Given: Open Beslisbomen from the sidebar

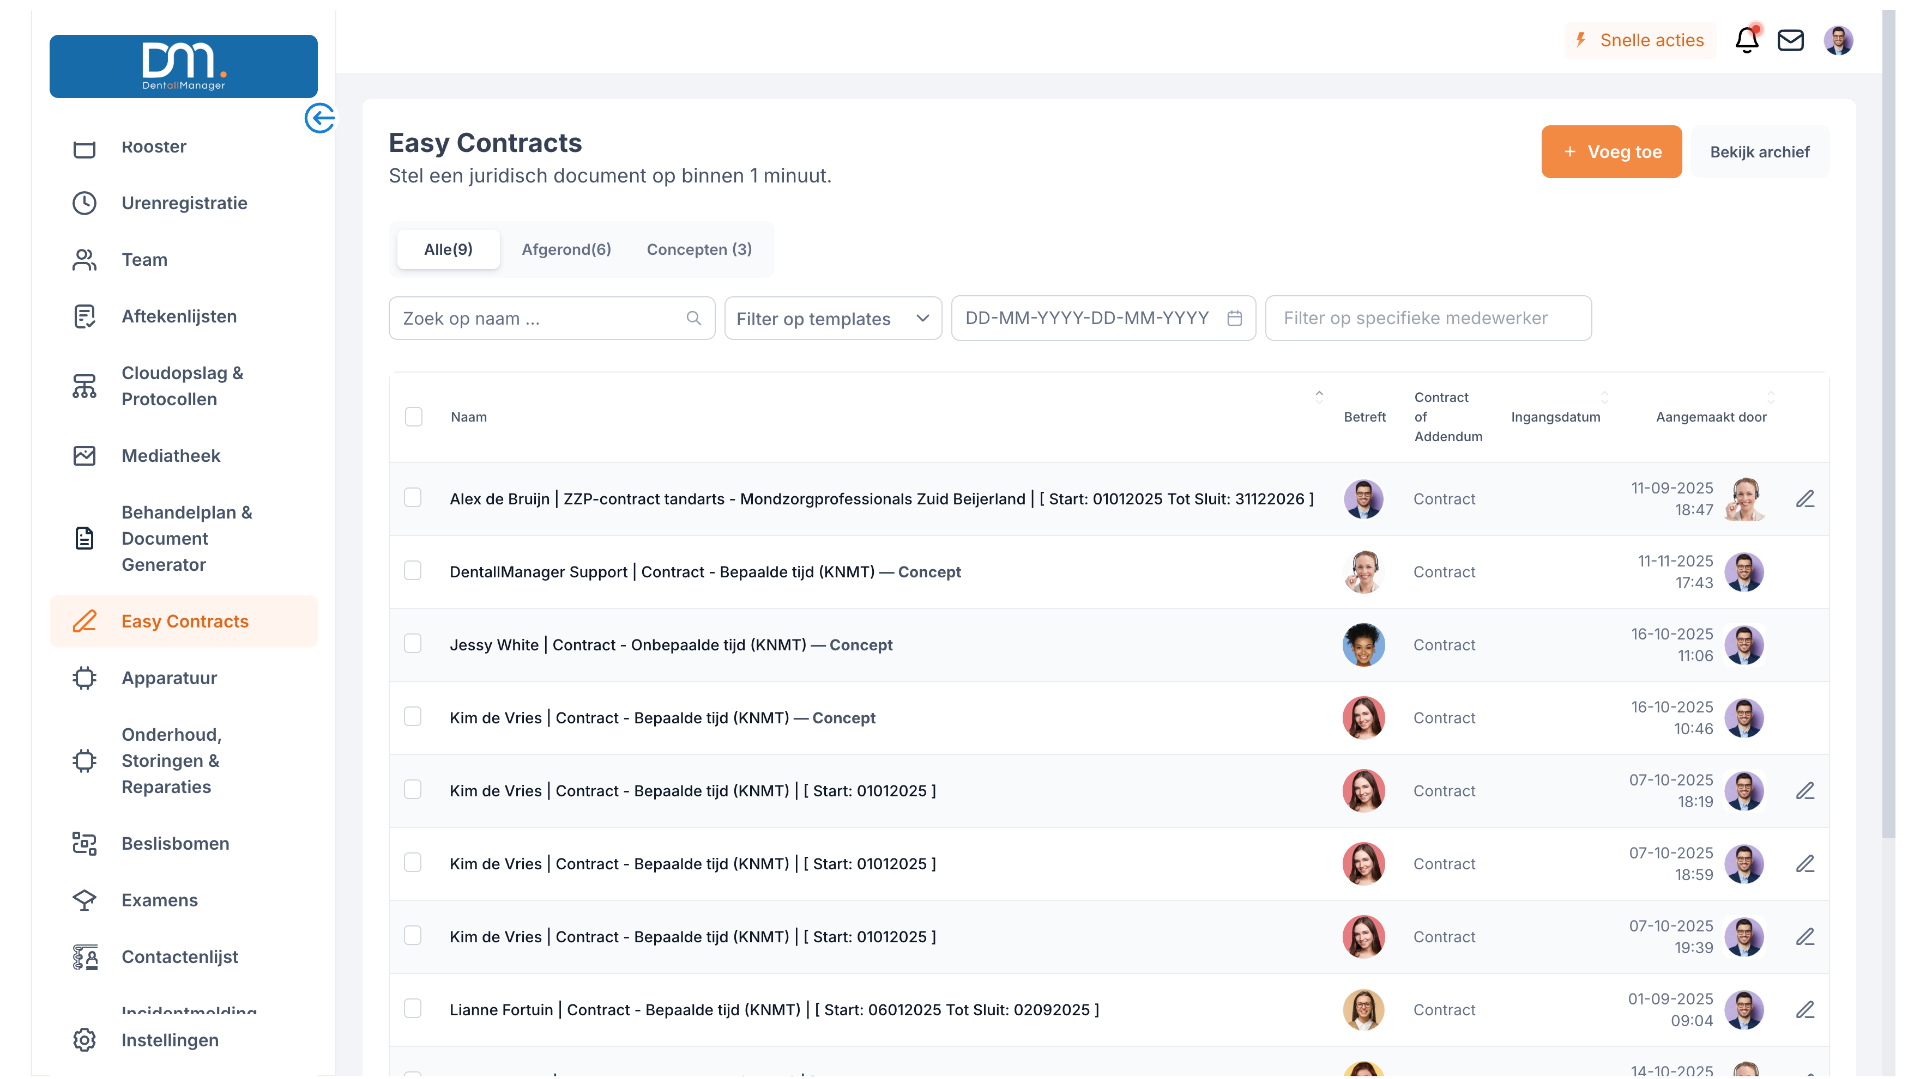Looking at the screenshot, I should [x=175, y=843].
